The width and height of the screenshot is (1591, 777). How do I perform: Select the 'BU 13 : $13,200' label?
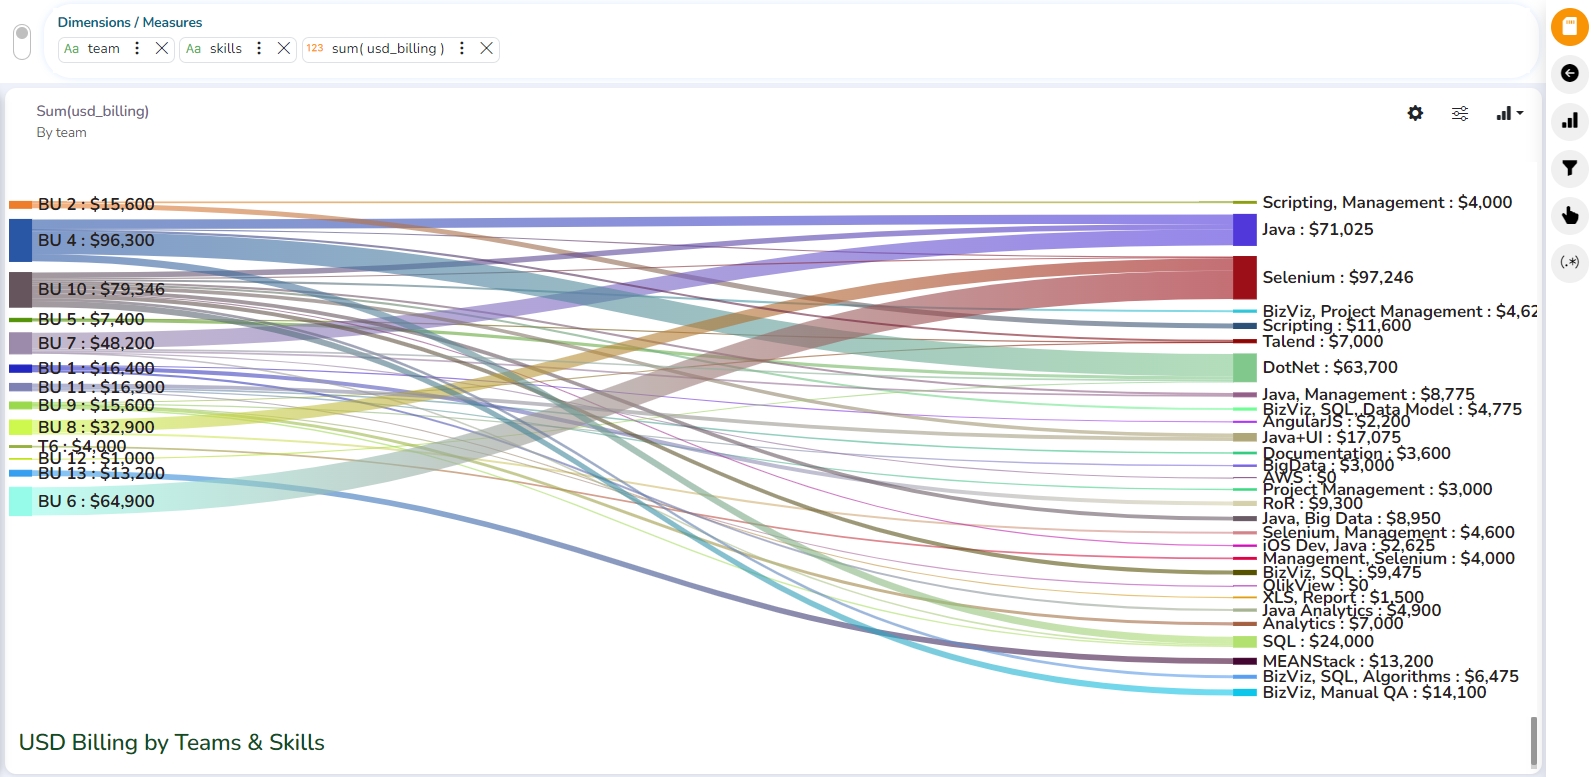point(101,473)
